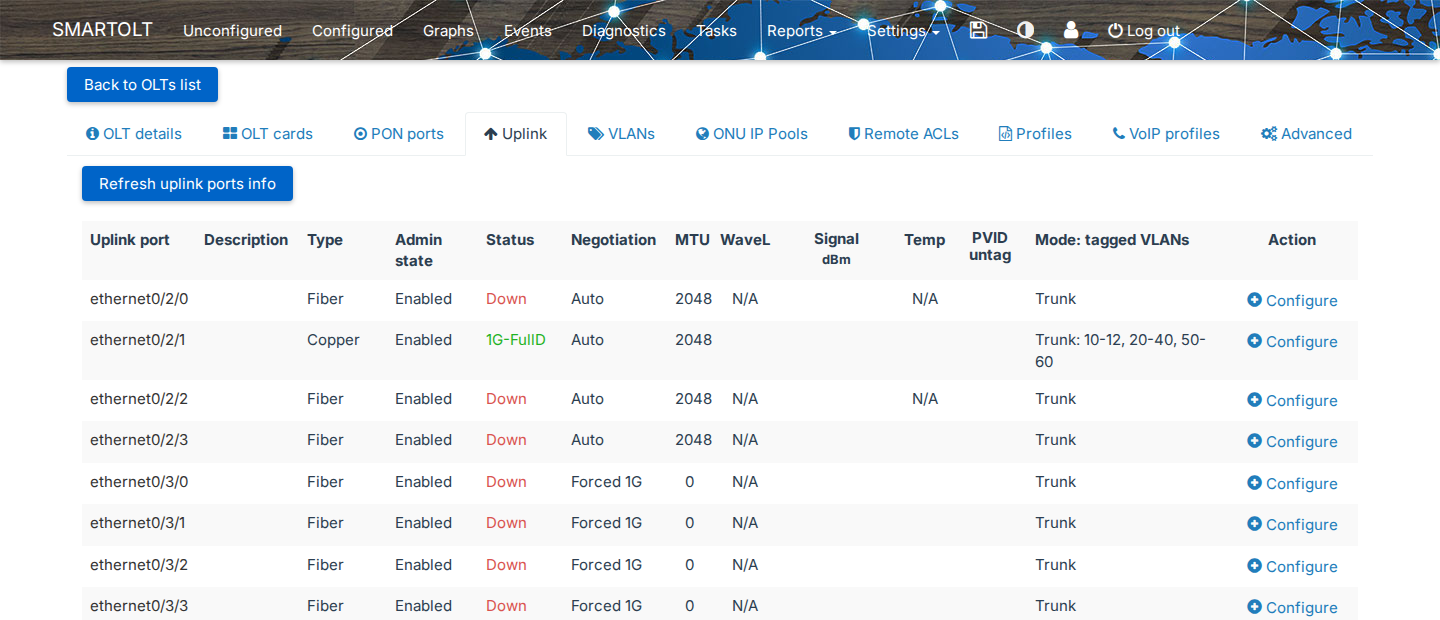Image resolution: width=1440 pixels, height=620 pixels.
Task: Open the Tasks page
Action: [x=716, y=31]
